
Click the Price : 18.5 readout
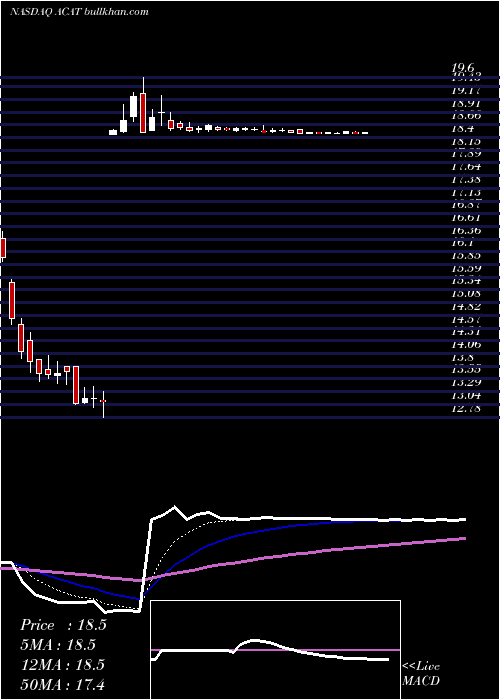(x=63, y=625)
